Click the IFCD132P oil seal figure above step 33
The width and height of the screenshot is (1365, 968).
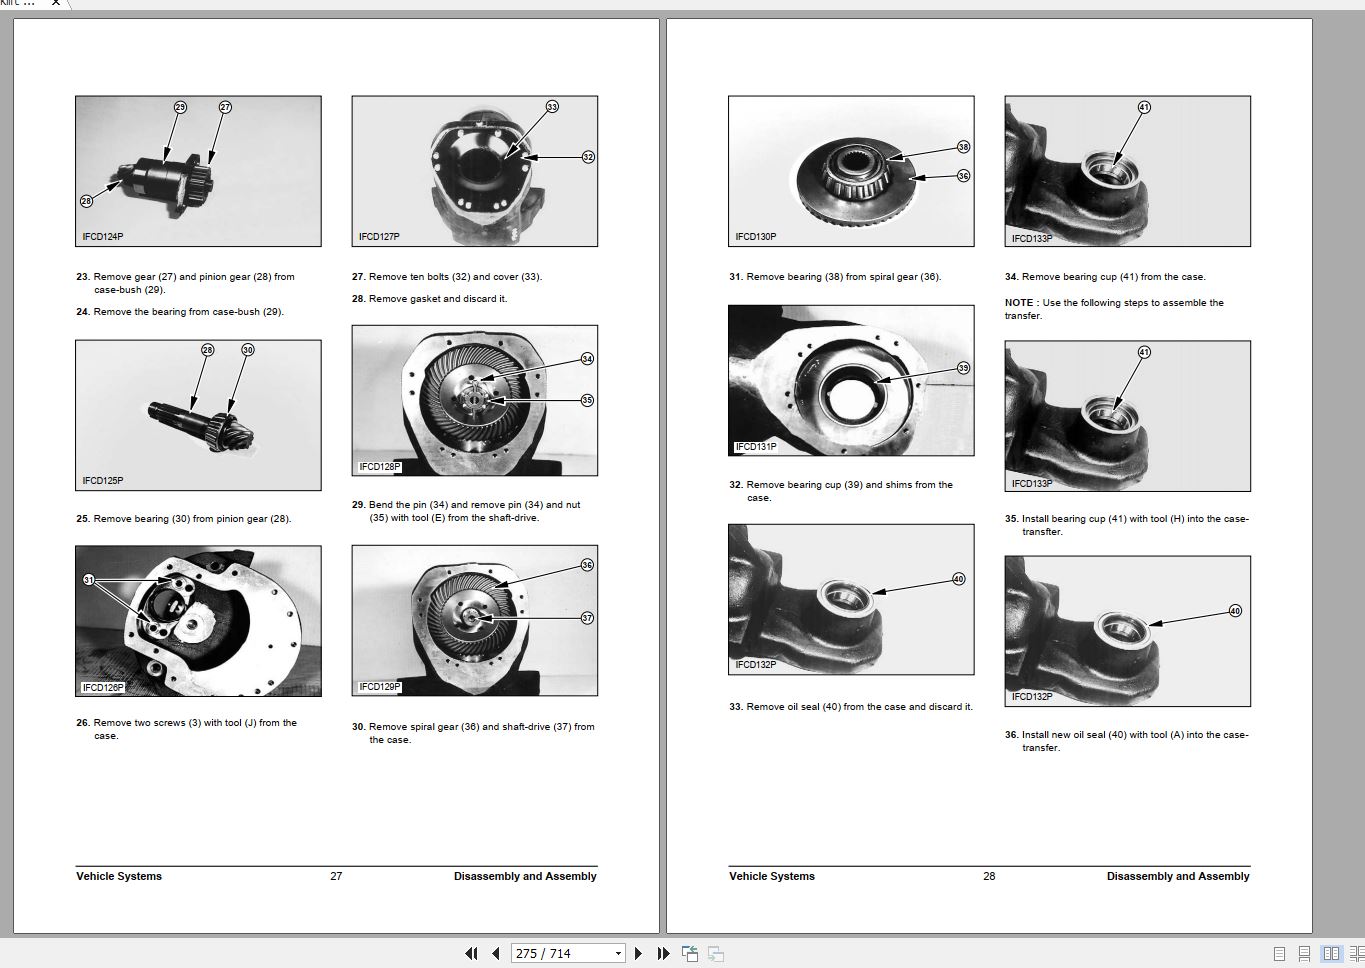point(851,599)
